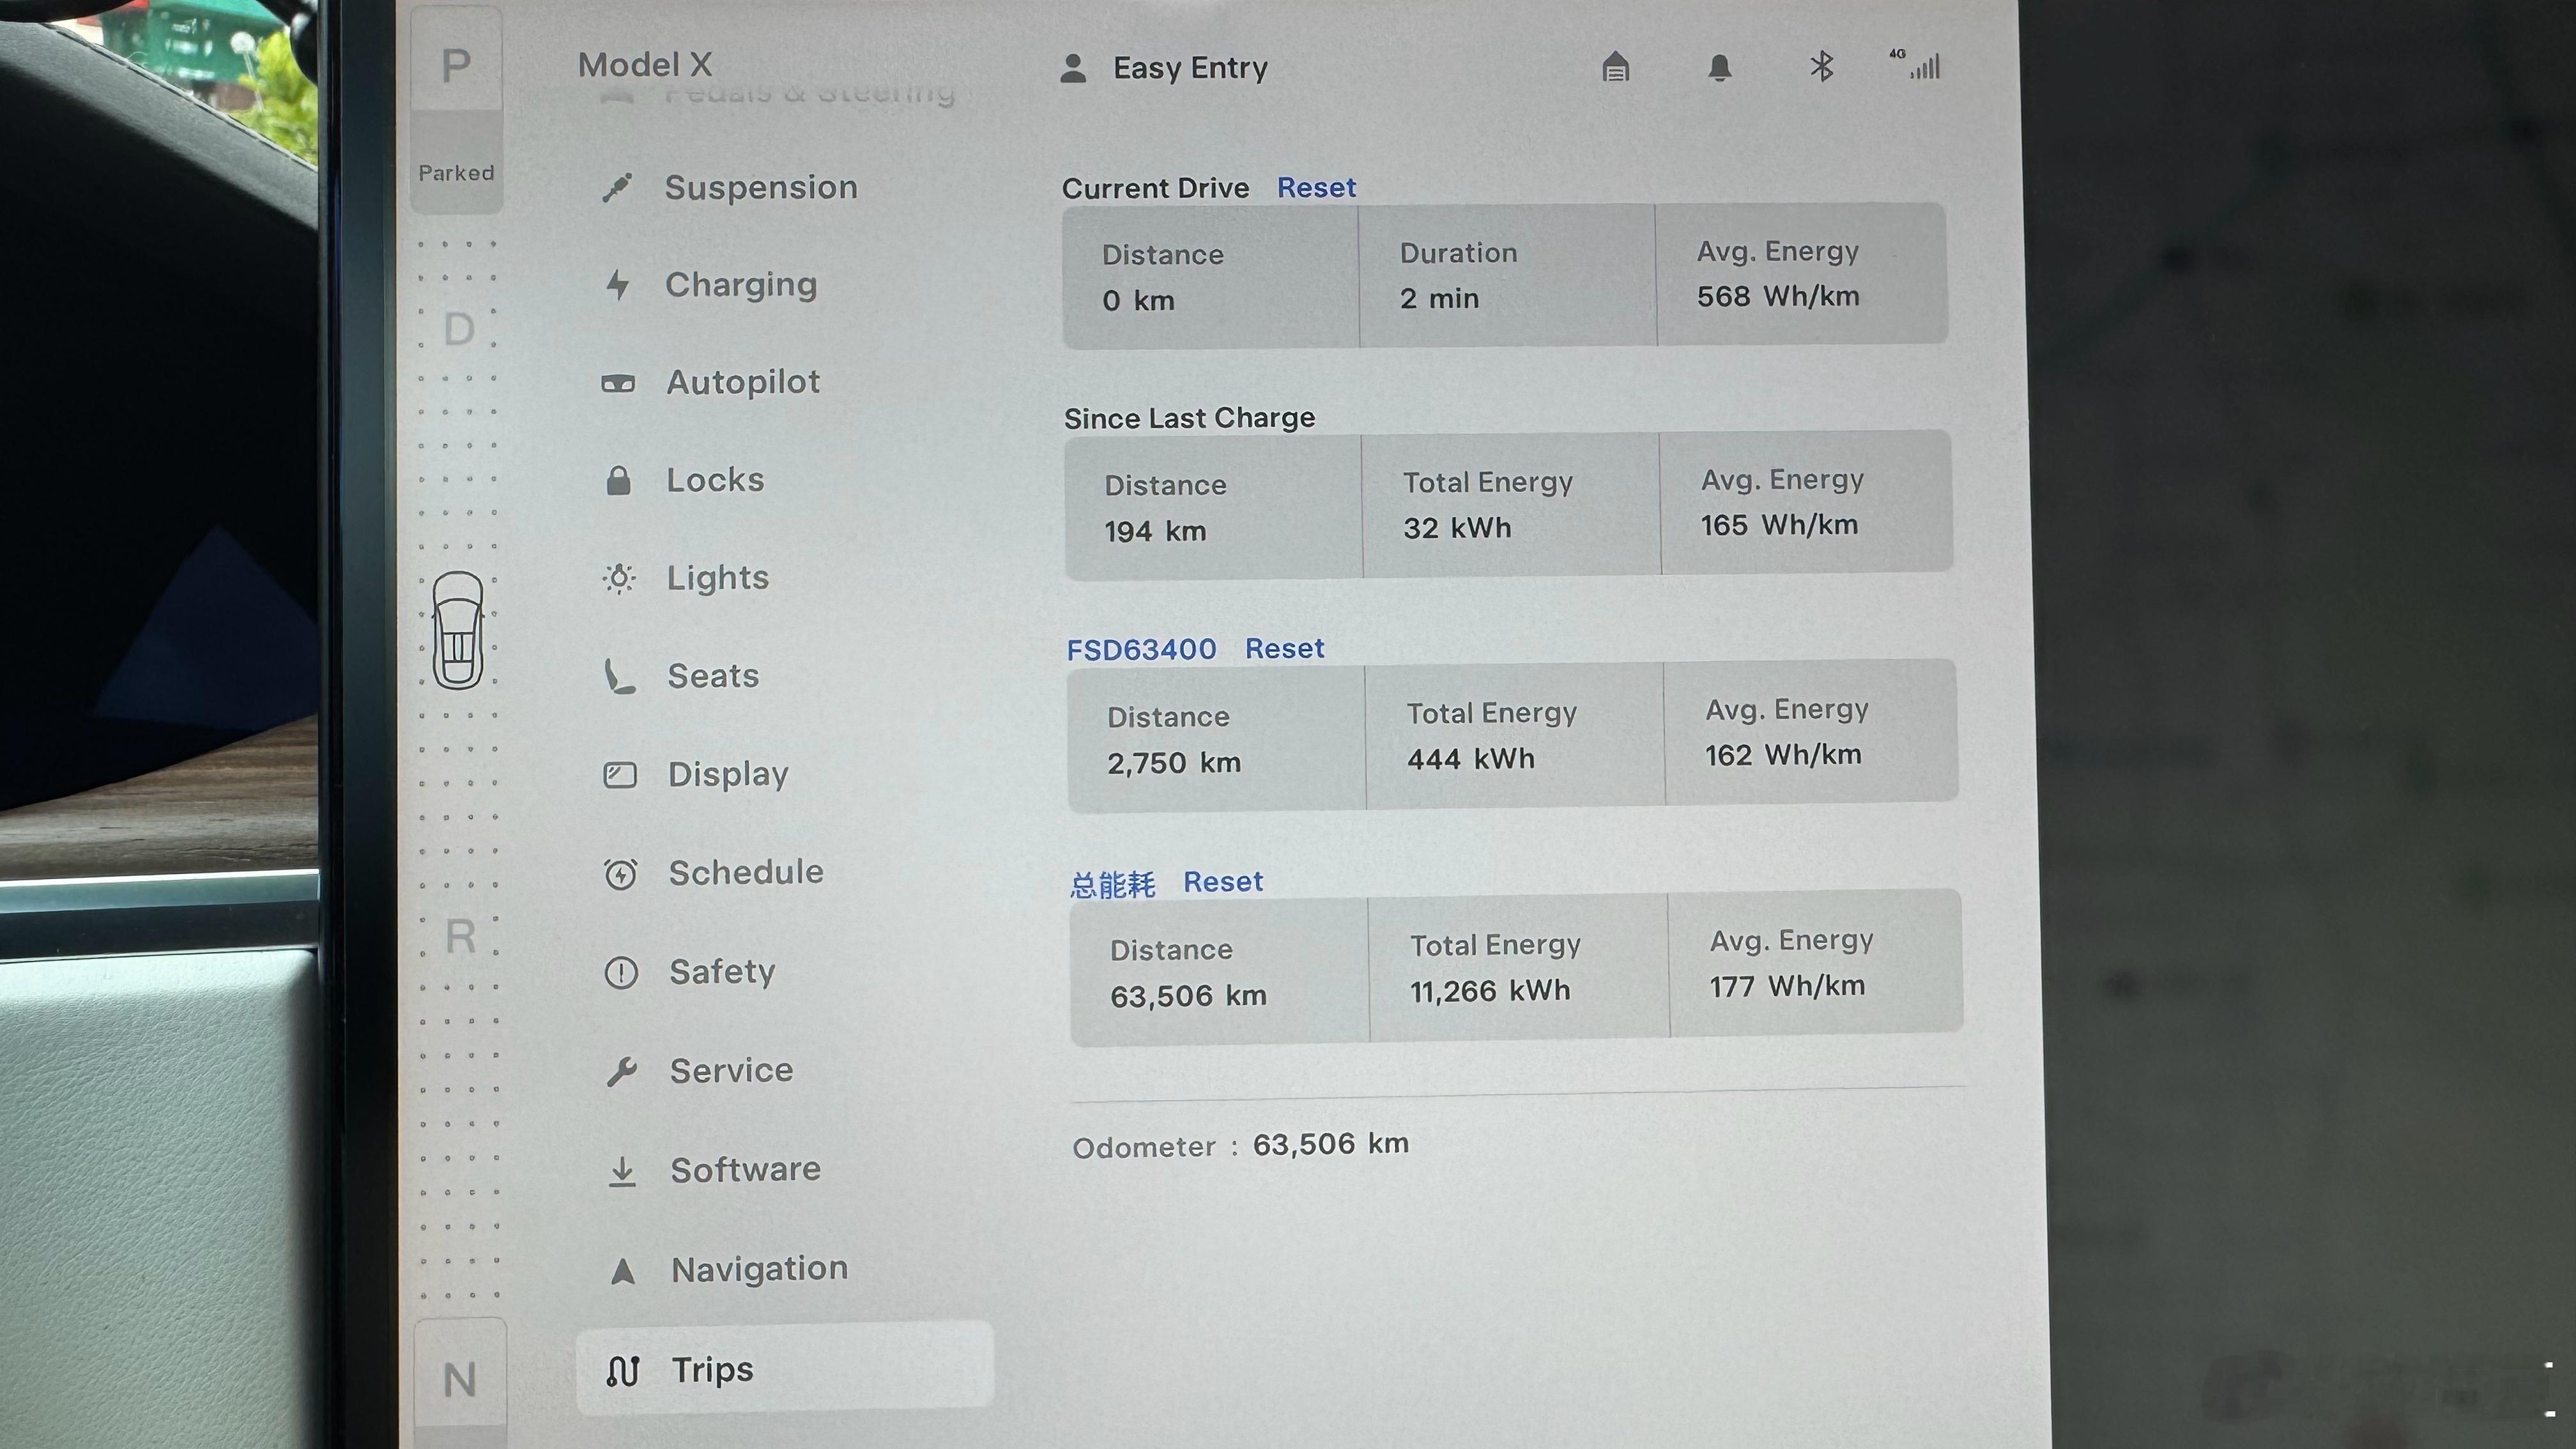Reset the Current Drive trip

[1316, 188]
